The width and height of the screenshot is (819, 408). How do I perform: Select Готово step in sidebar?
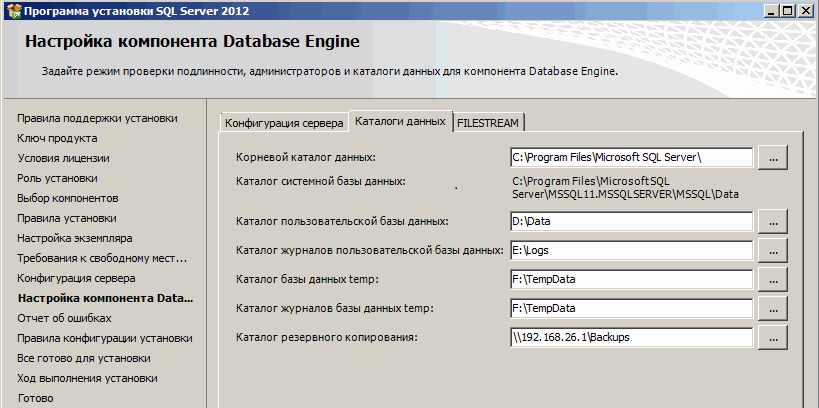pos(36,398)
